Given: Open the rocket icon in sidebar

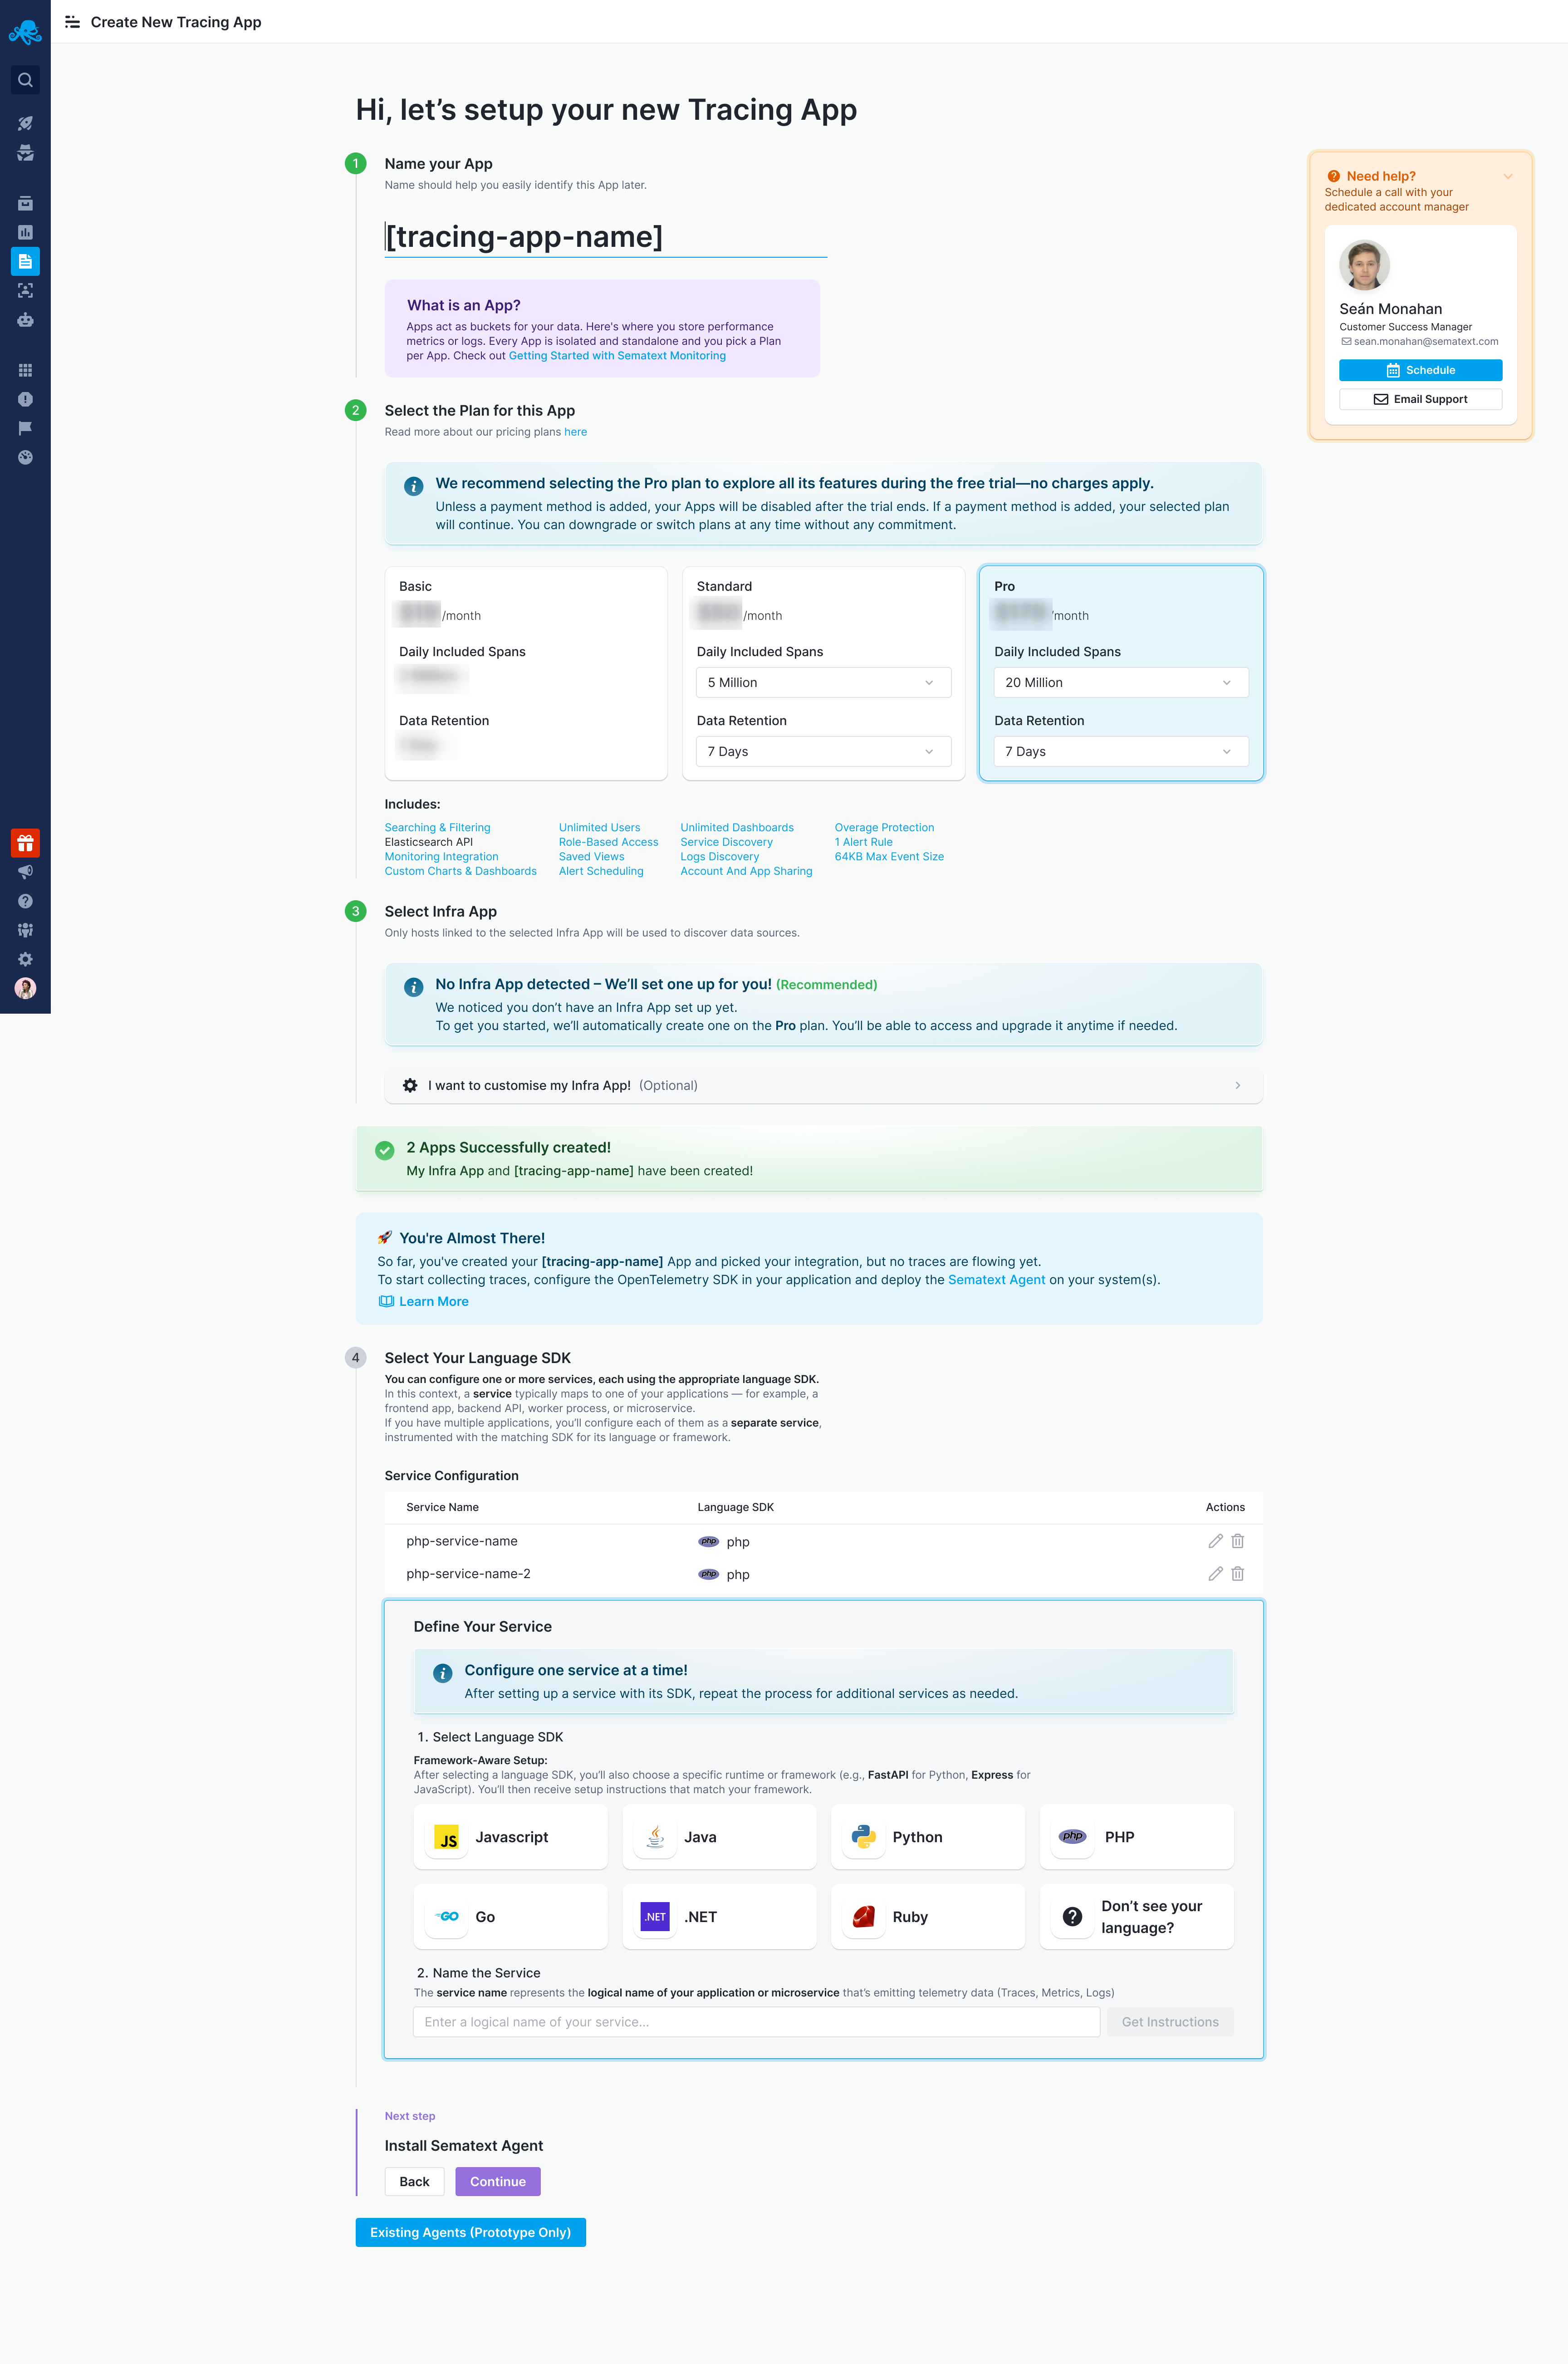Looking at the screenshot, I should 25,123.
